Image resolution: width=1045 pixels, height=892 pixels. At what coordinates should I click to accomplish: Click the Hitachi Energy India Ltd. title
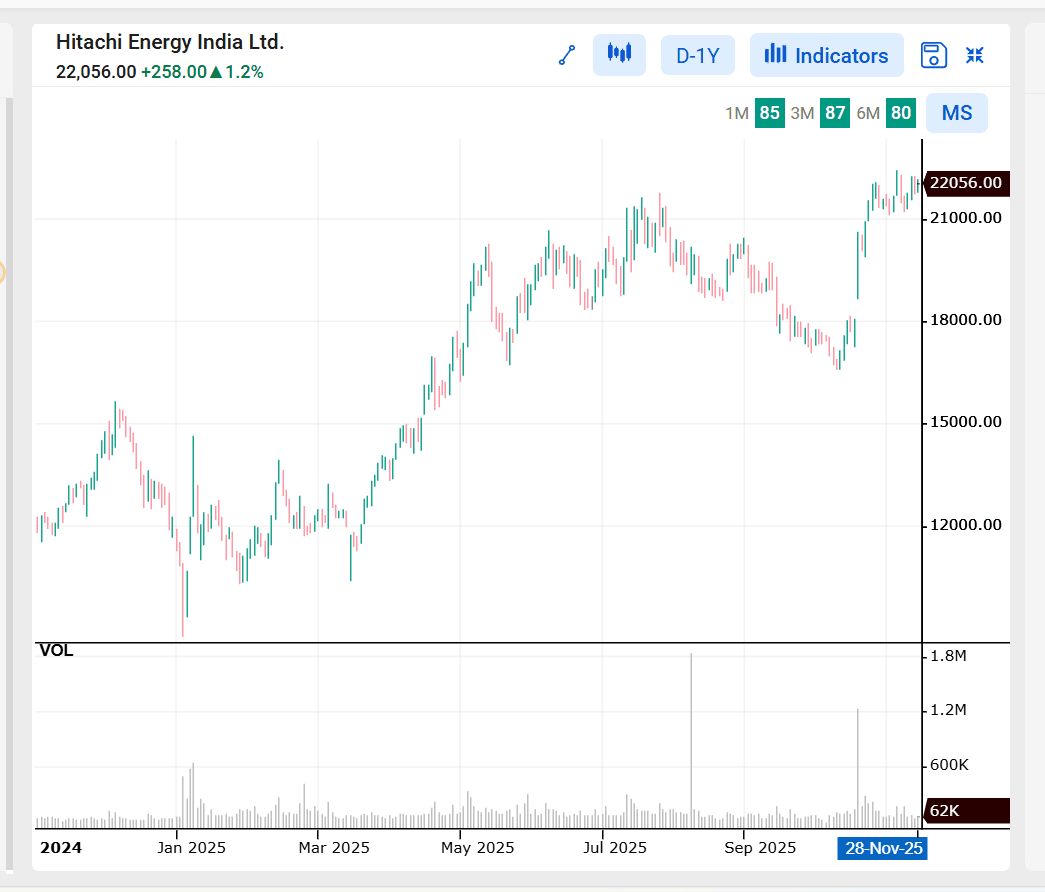[170, 42]
